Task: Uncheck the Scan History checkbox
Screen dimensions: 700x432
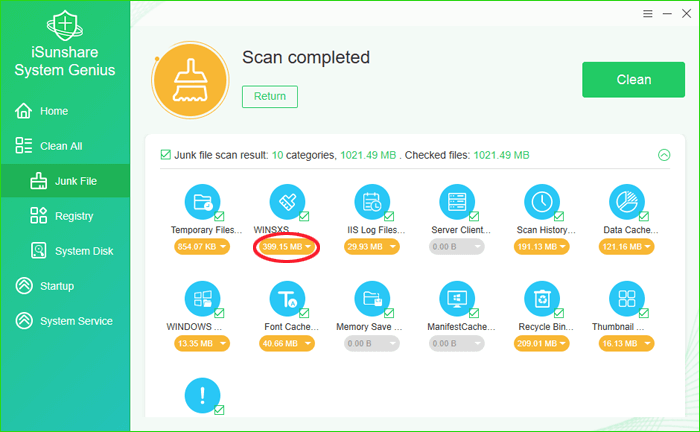Action: tap(558, 216)
